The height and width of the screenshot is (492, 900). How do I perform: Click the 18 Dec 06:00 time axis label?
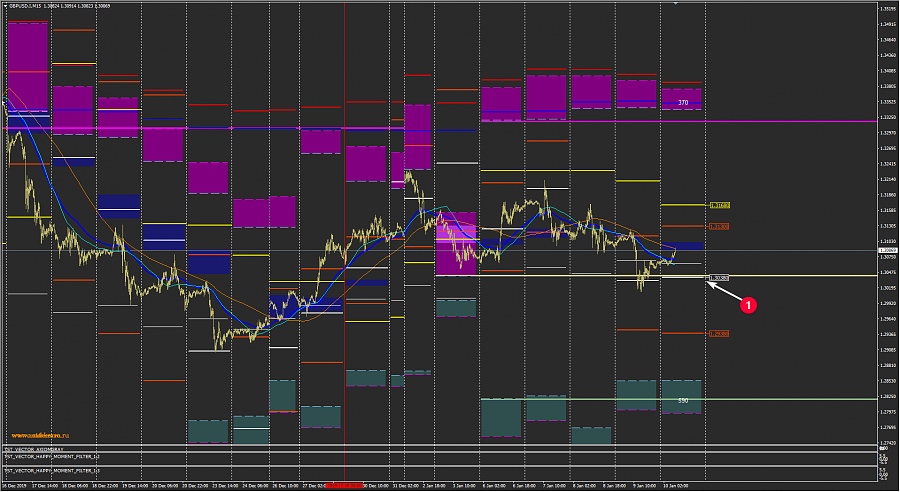click(75, 486)
